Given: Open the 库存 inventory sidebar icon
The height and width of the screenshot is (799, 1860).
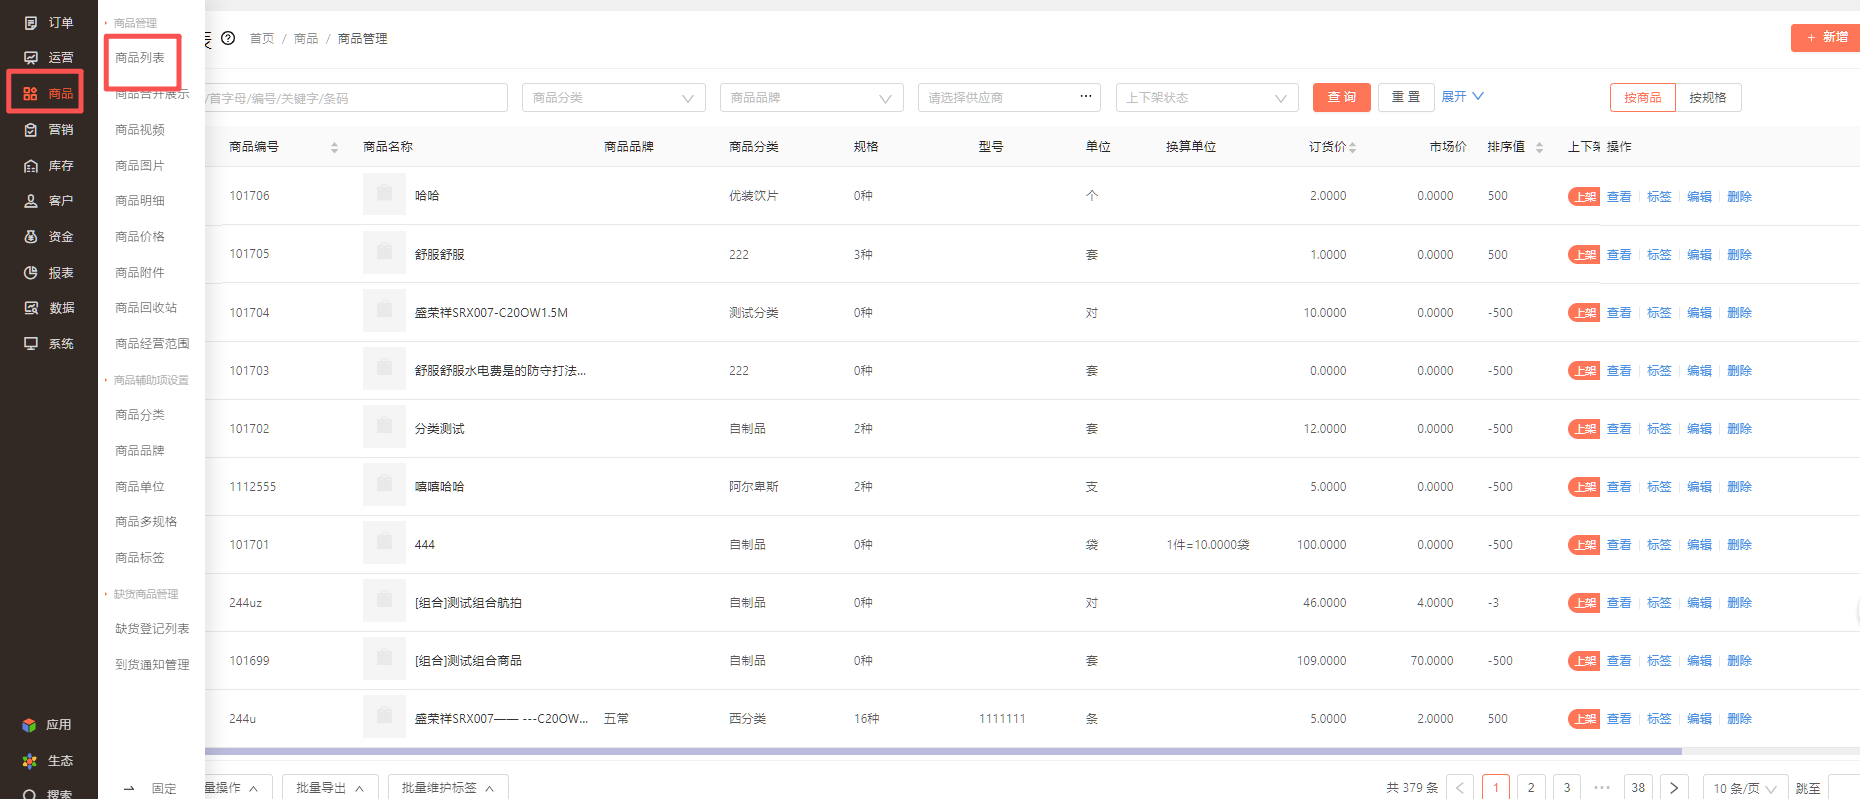Looking at the screenshot, I should click(31, 166).
